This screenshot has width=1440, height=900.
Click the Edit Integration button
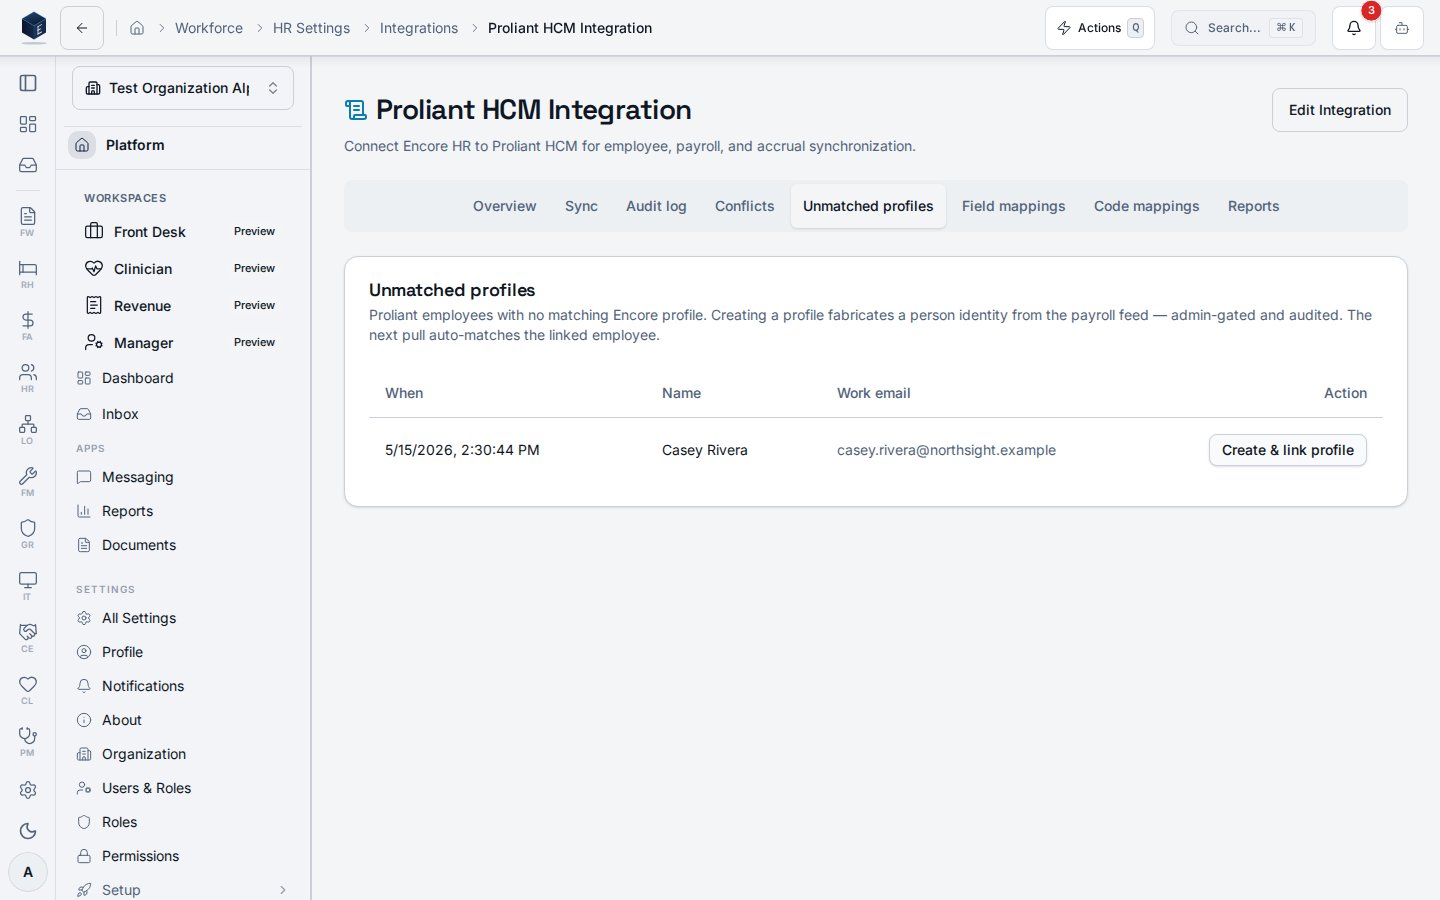pyautogui.click(x=1340, y=110)
